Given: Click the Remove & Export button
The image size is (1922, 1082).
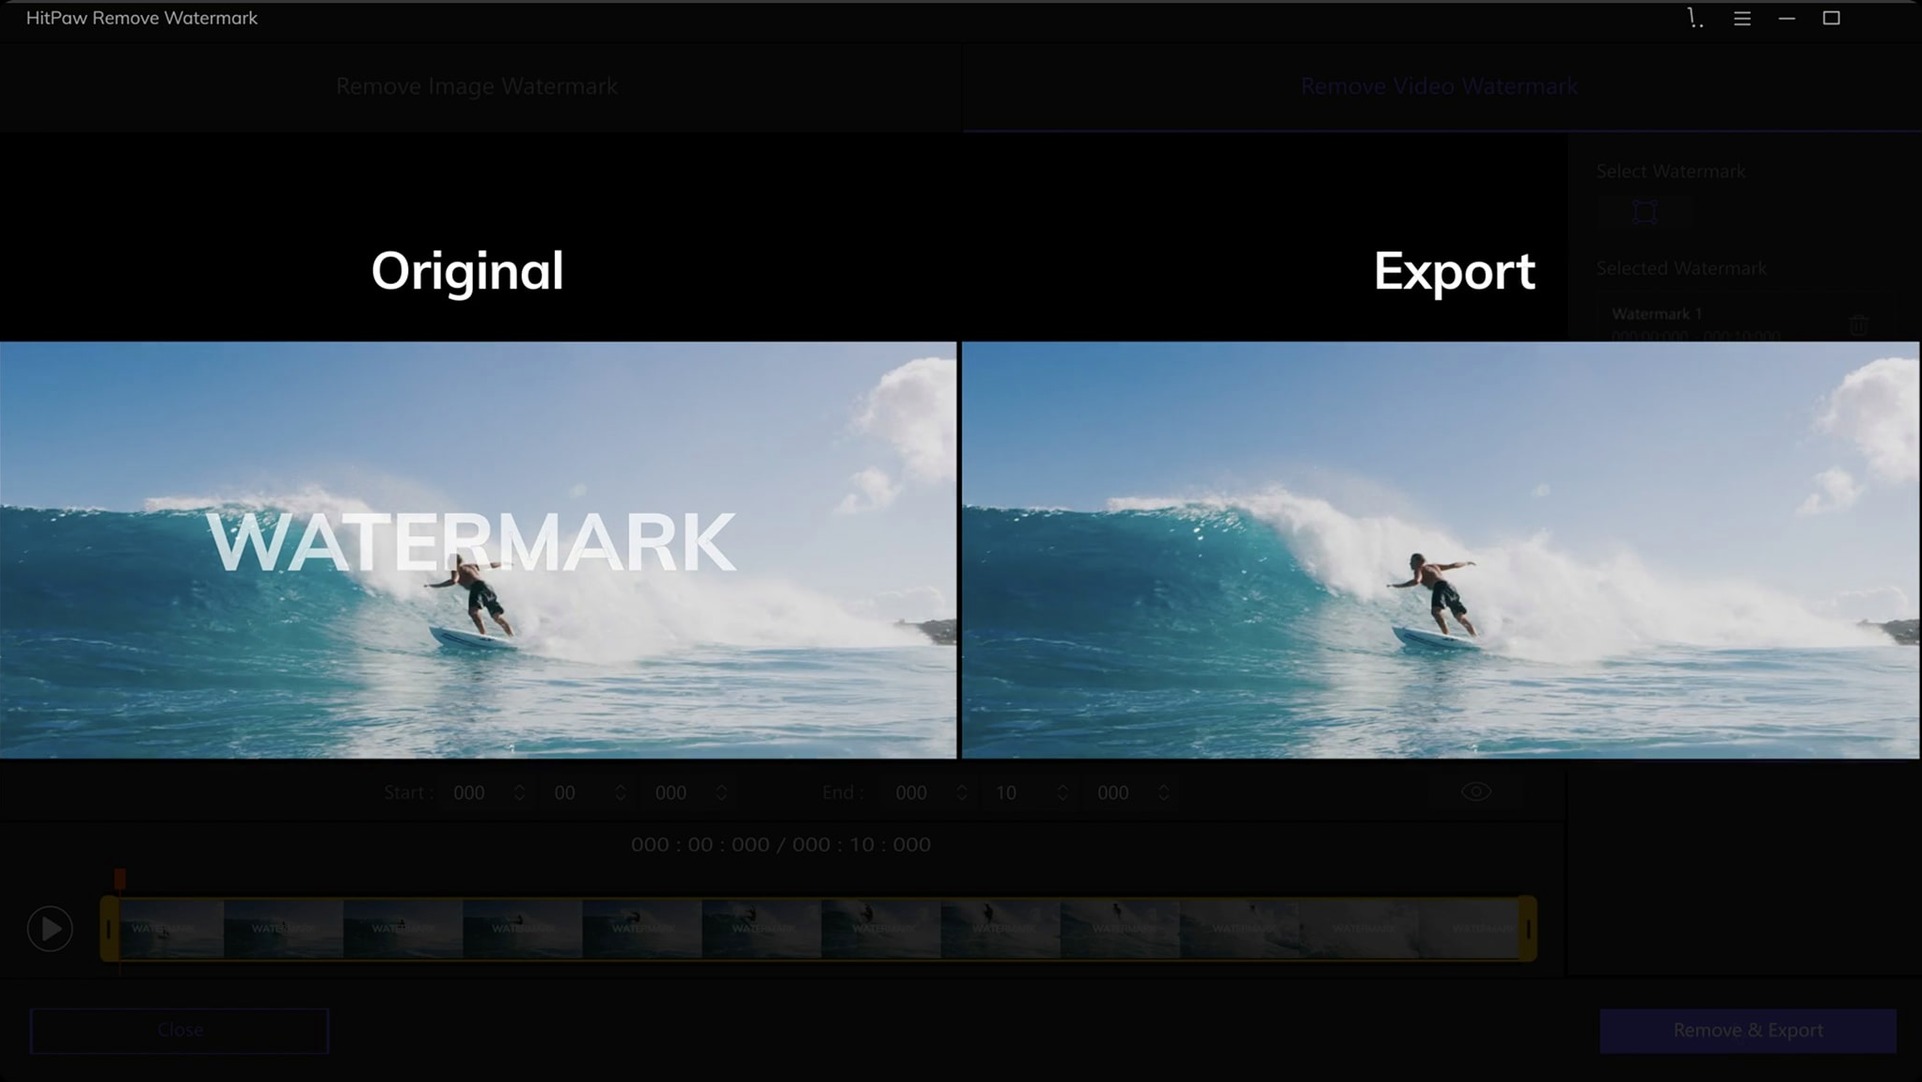Looking at the screenshot, I should (1748, 1030).
